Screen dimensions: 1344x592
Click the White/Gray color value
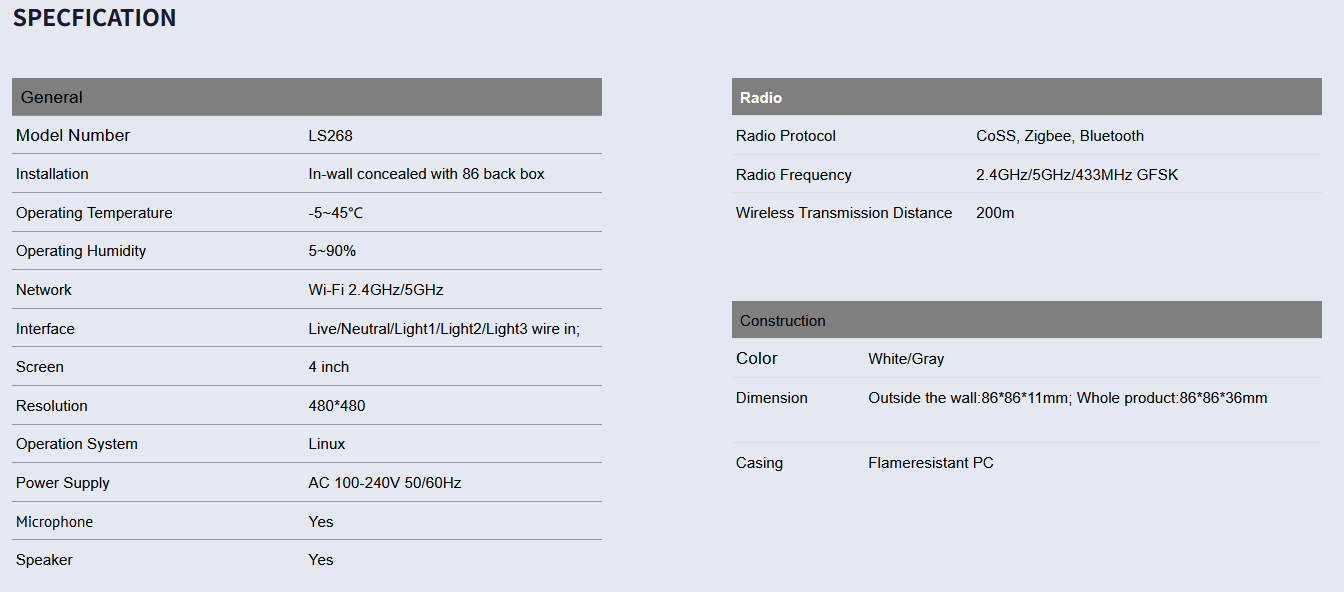(906, 359)
